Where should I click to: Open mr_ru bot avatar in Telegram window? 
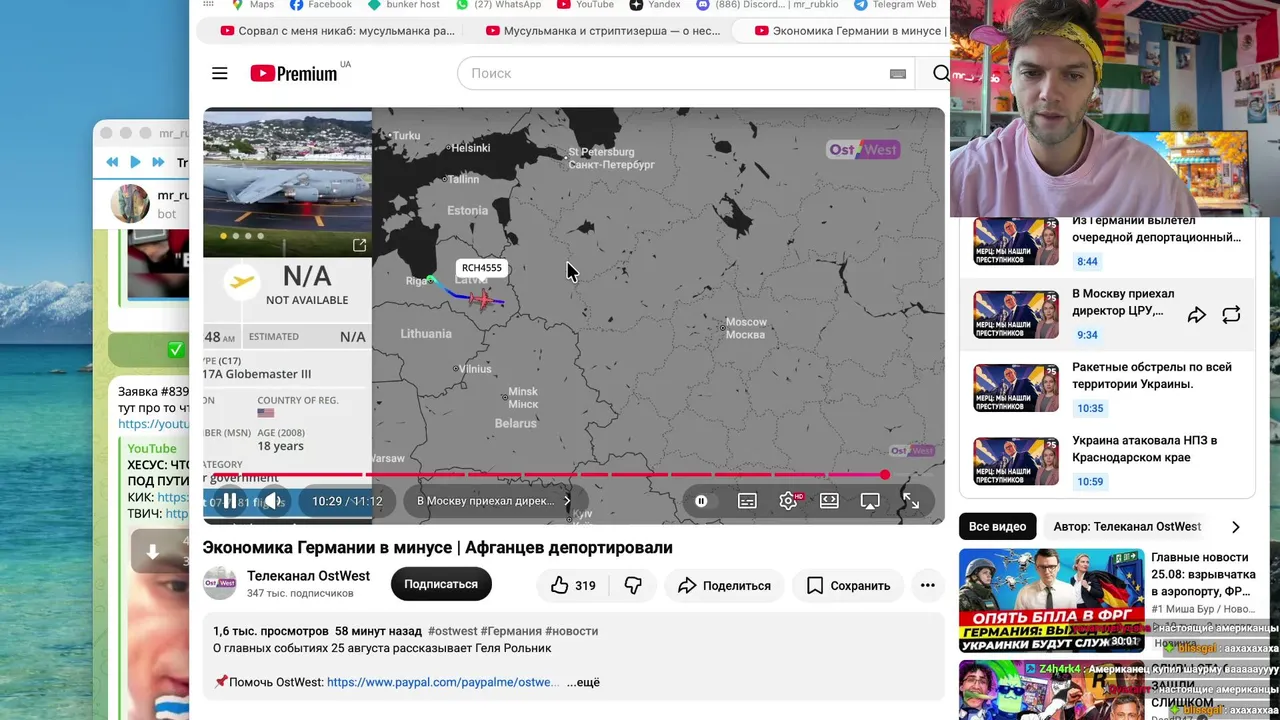click(130, 204)
